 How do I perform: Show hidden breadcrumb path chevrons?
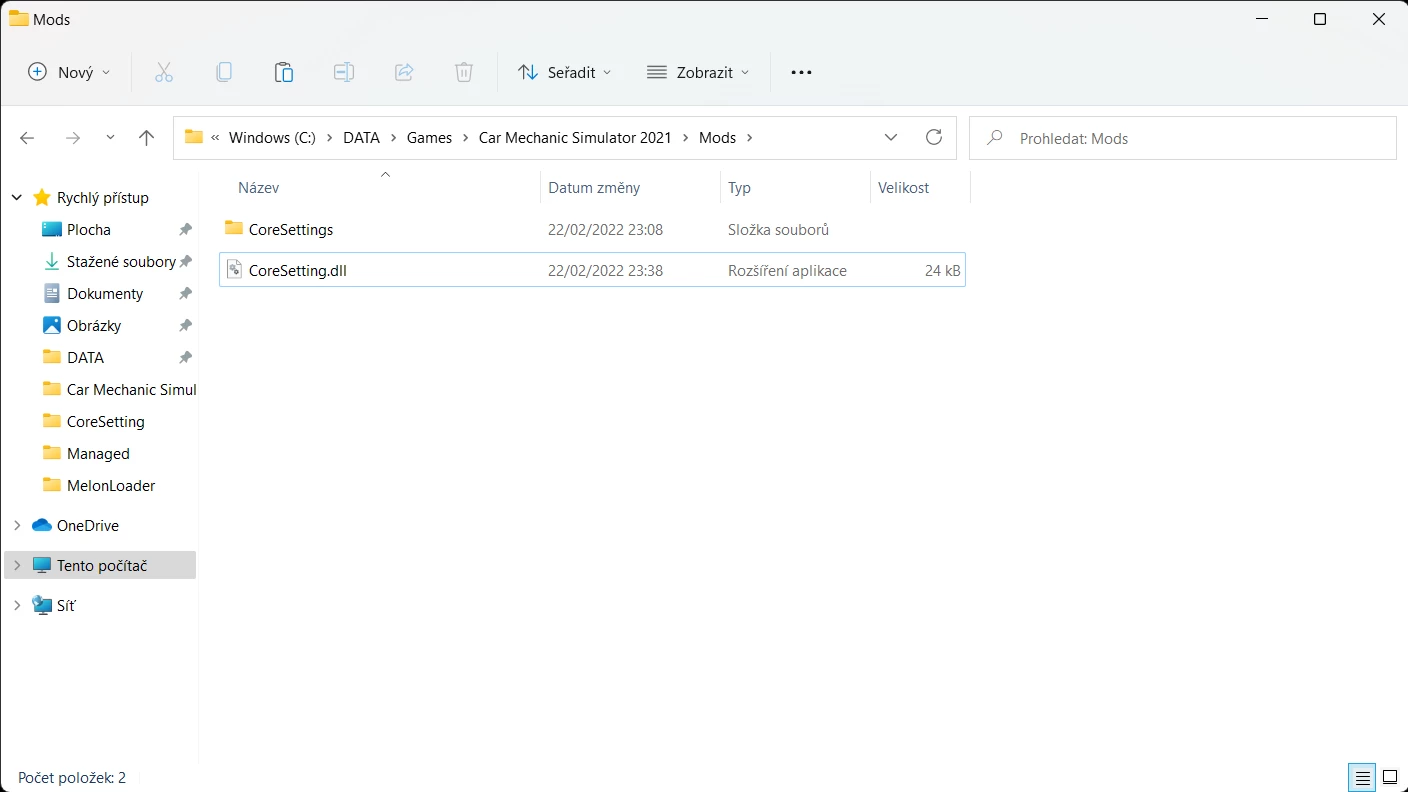point(215,138)
